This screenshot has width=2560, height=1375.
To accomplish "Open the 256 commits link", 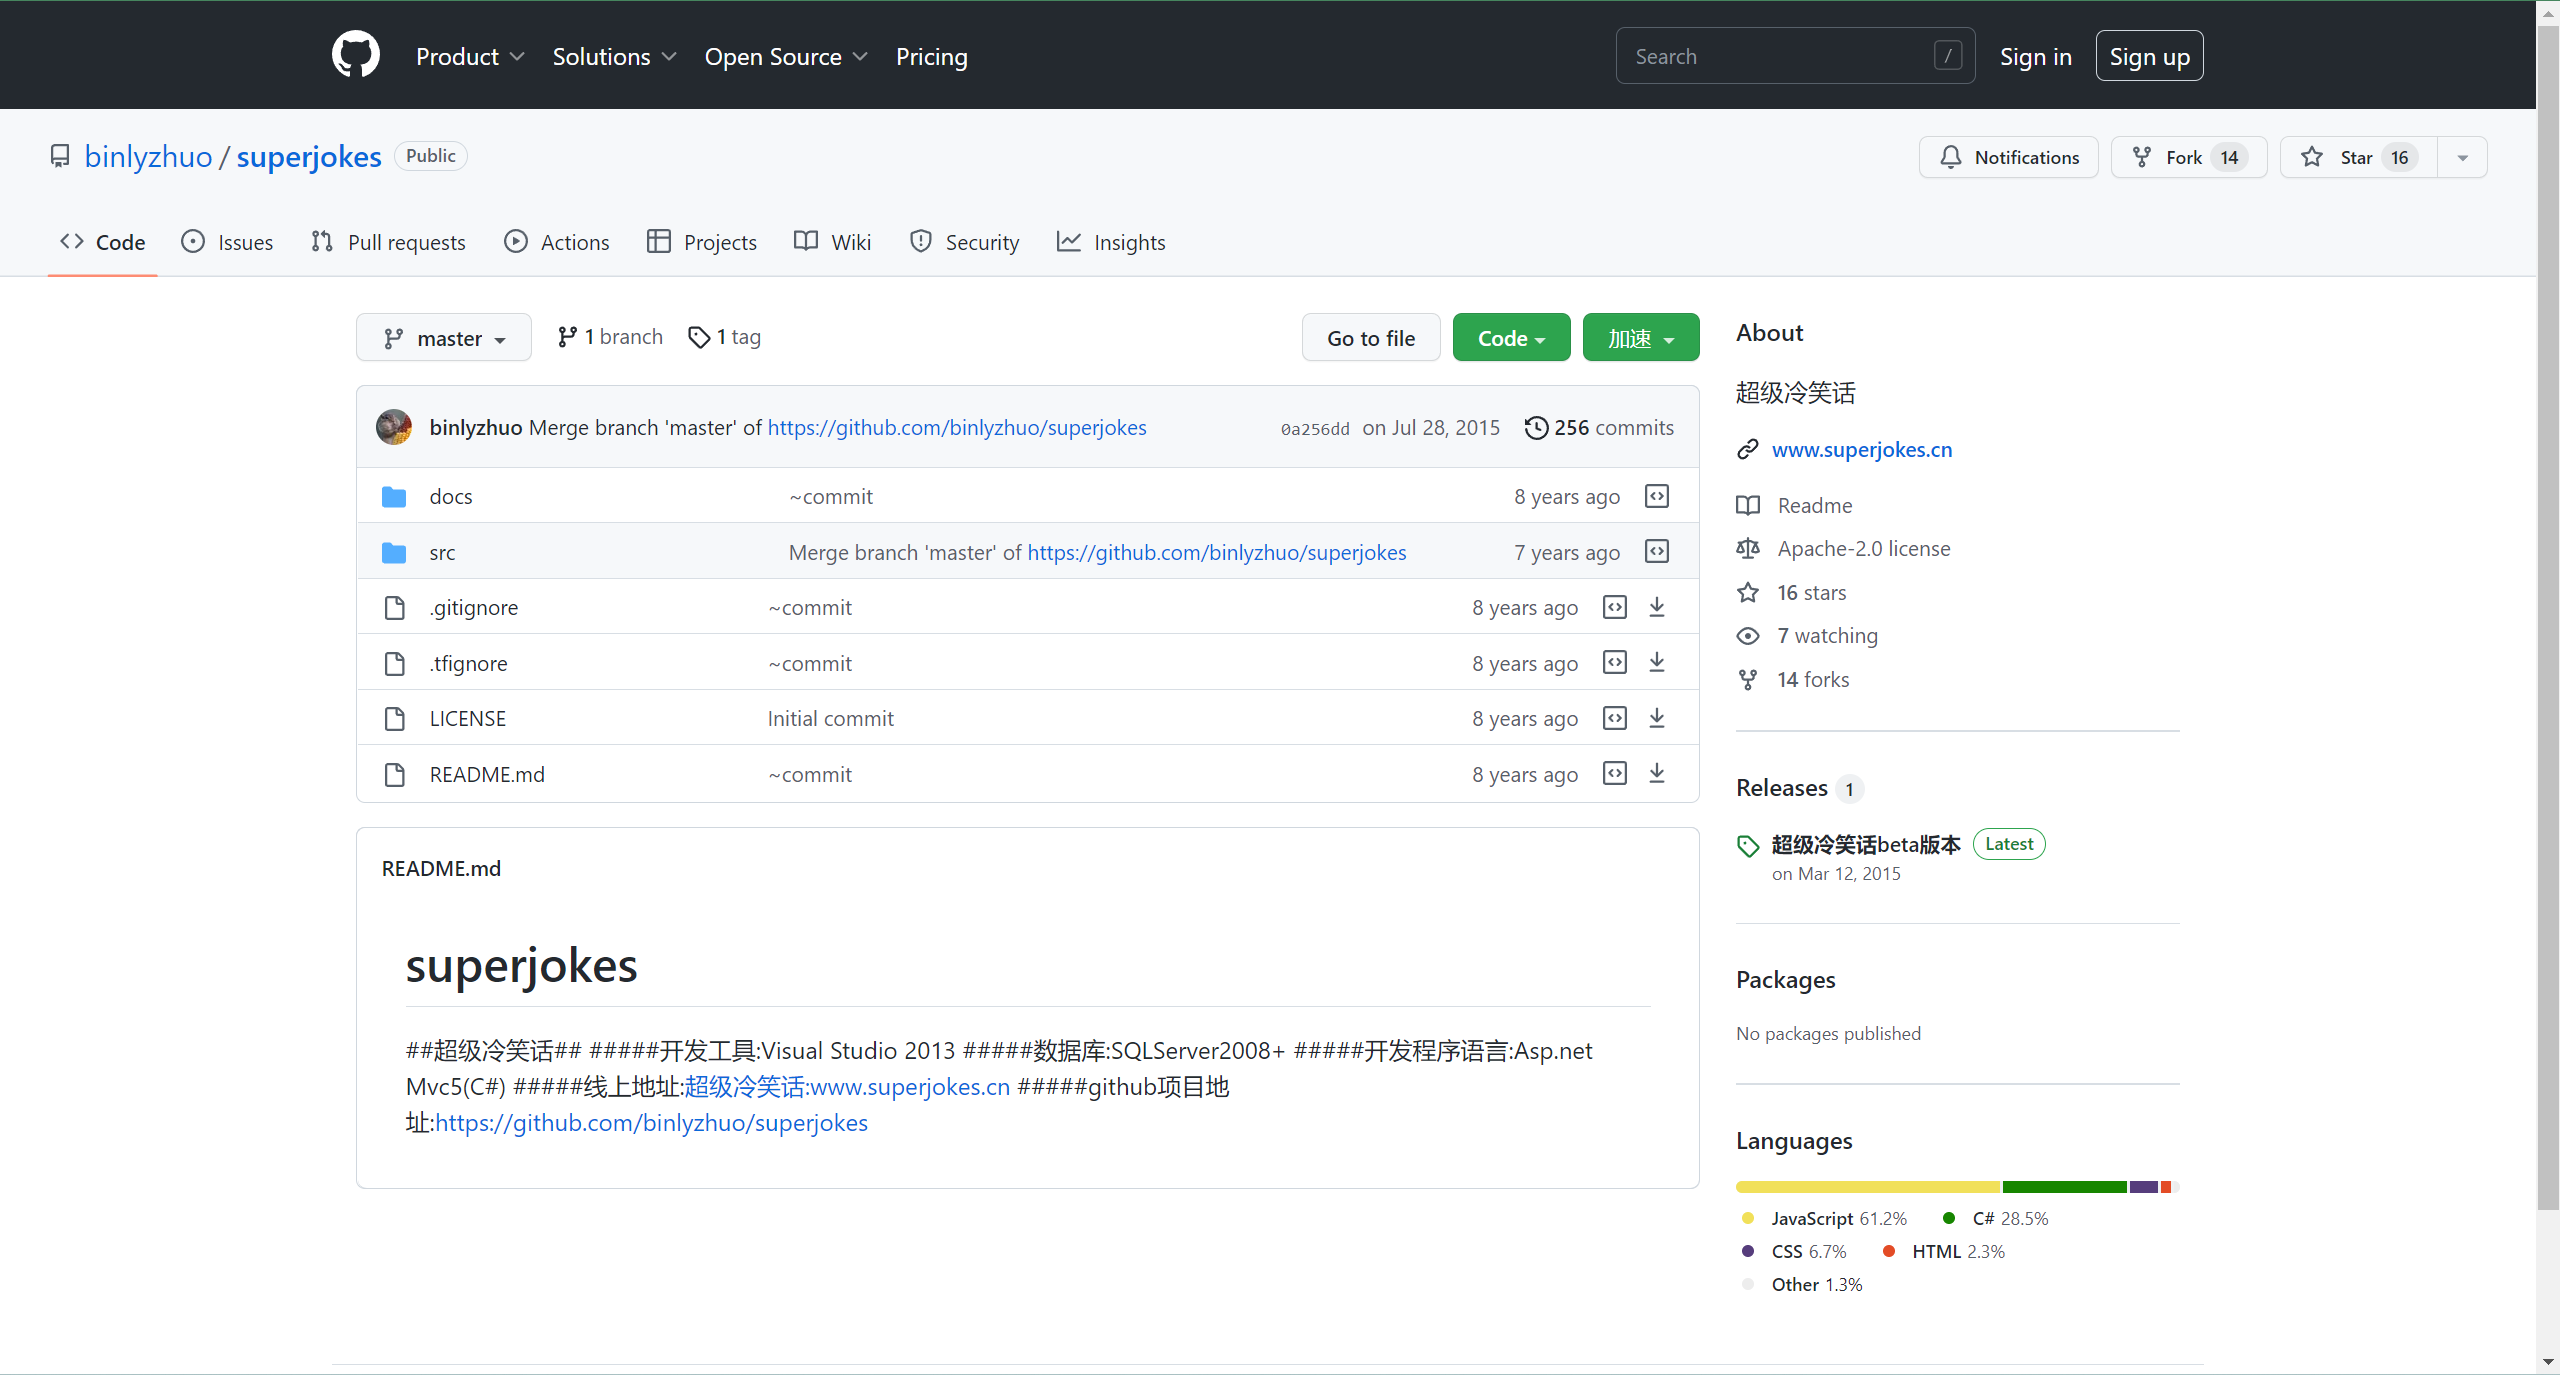I will (1599, 428).
